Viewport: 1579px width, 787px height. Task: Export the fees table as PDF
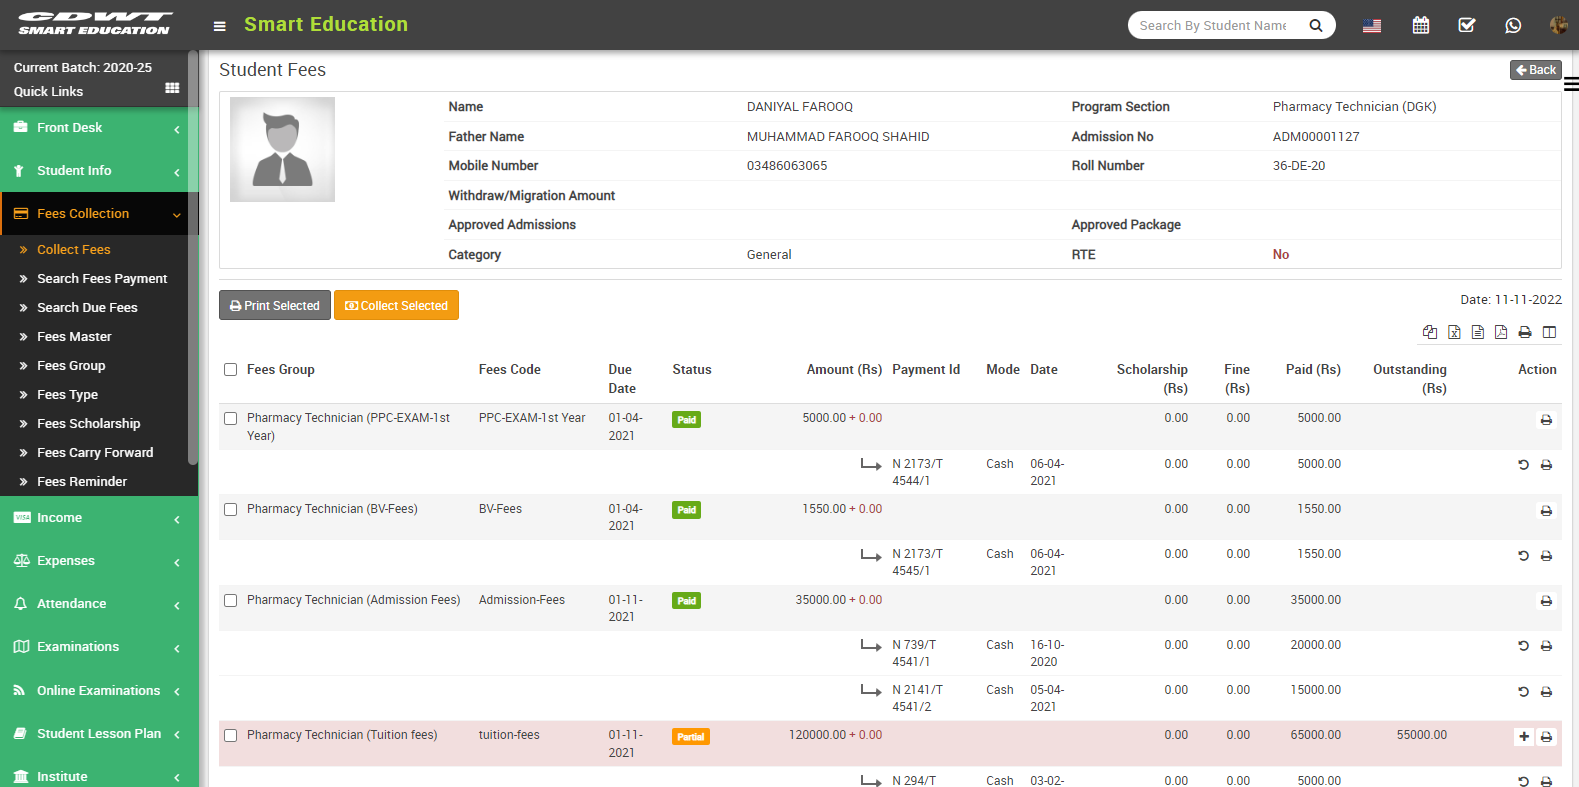[1501, 332]
